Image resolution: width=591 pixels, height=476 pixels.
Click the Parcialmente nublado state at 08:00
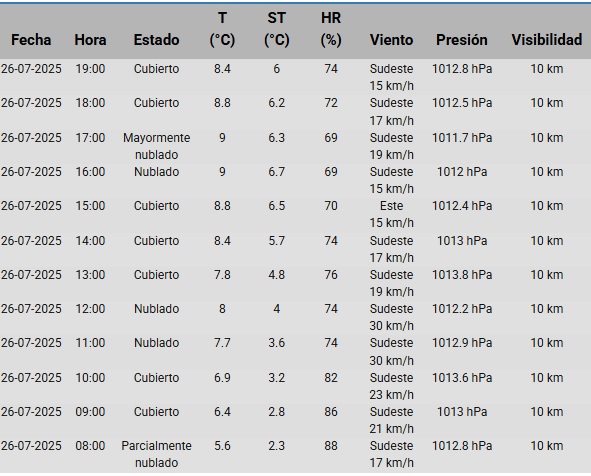(x=156, y=454)
